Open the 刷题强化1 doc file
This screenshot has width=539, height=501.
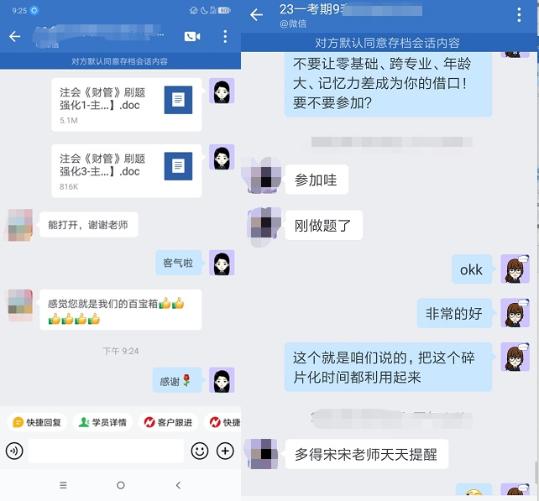click(x=126, y=105)
